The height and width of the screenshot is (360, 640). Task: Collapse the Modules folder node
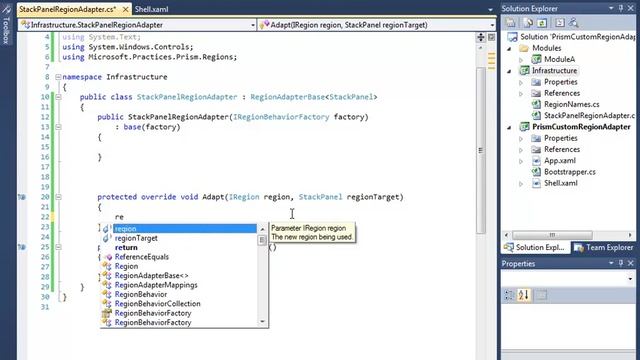point(509,49)
